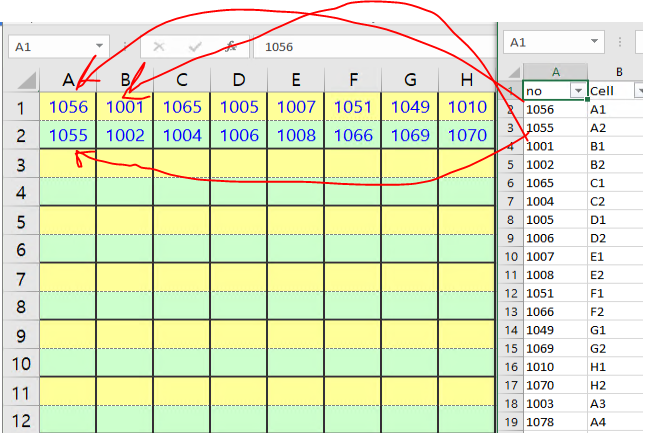Select column G header in the colored grid

(410, 79)
